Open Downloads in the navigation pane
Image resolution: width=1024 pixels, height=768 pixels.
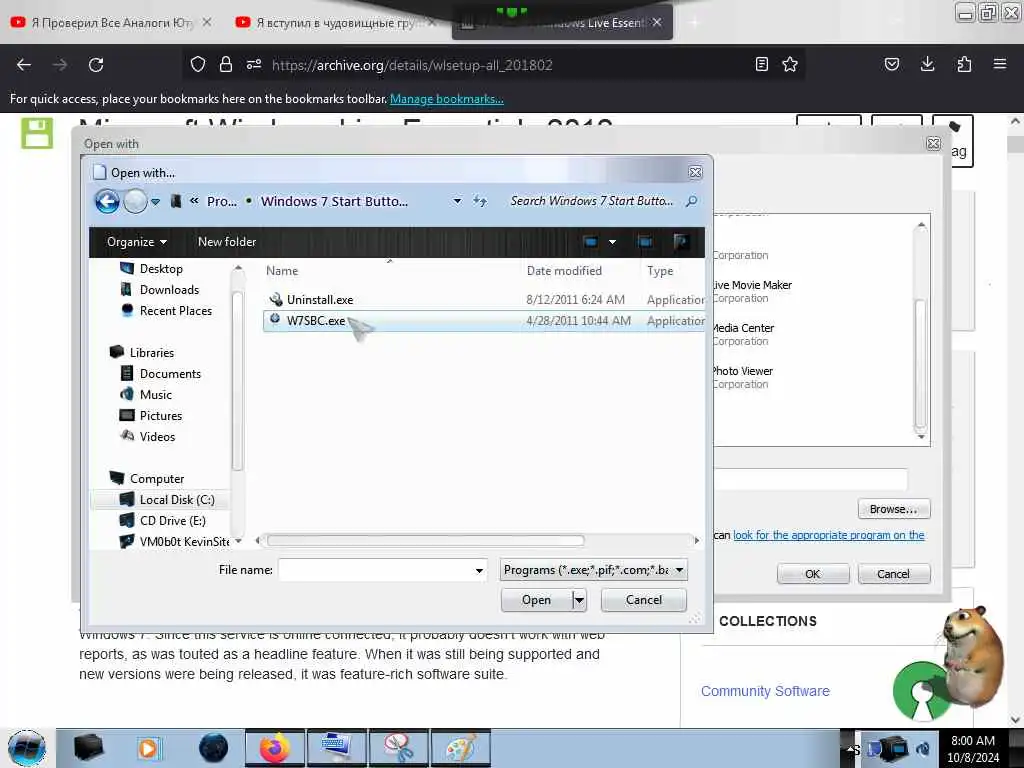(169, 289)
